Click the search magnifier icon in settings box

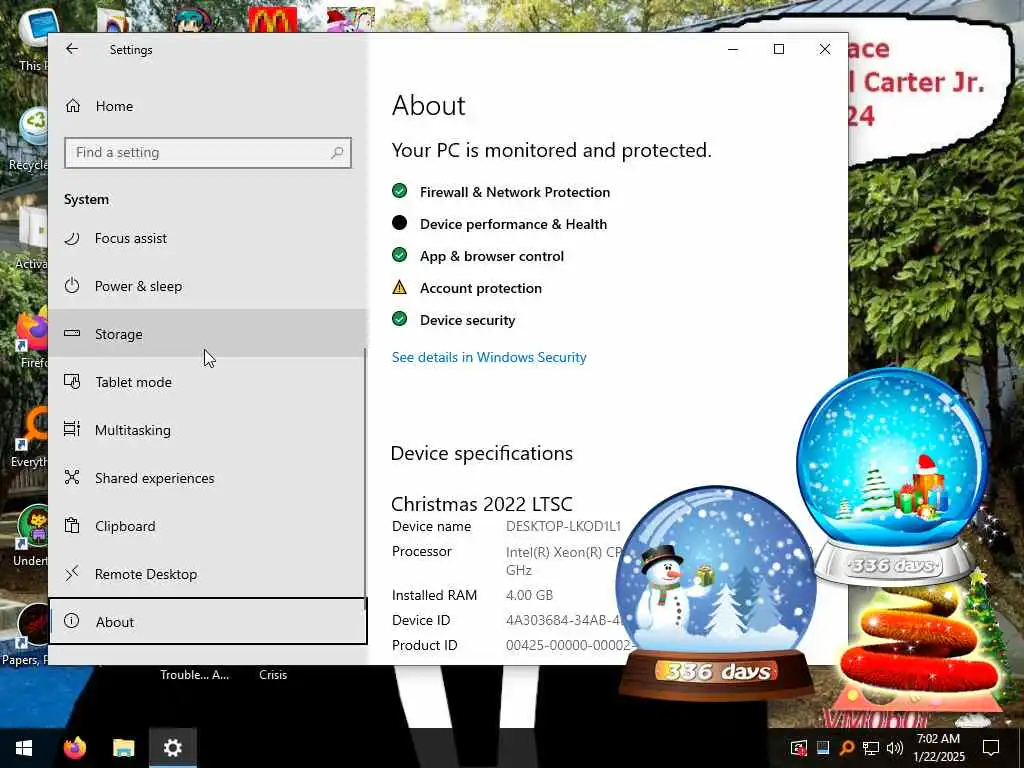(337, 153)
